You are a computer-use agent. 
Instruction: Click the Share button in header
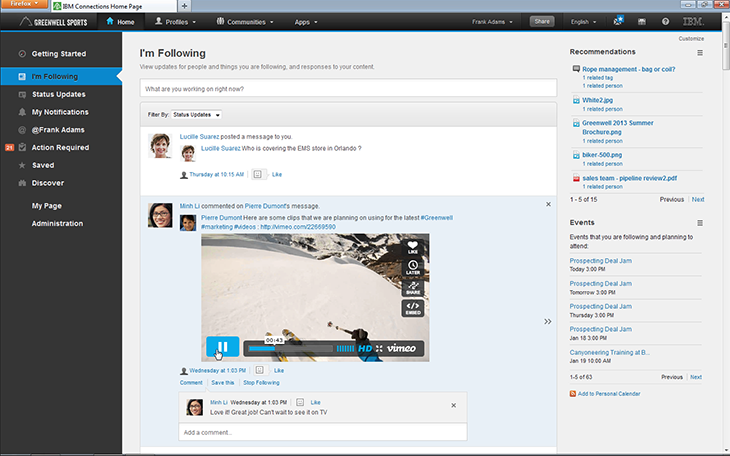pos(542,21)
